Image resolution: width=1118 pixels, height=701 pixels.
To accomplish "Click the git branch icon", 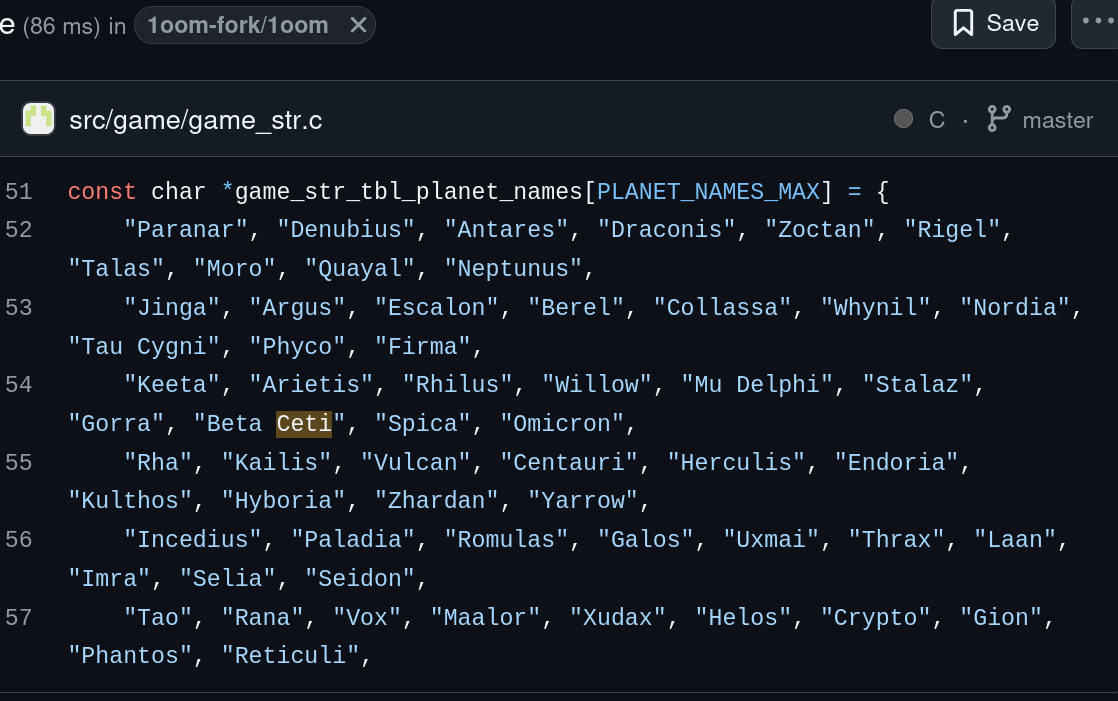I will [998, 119].
